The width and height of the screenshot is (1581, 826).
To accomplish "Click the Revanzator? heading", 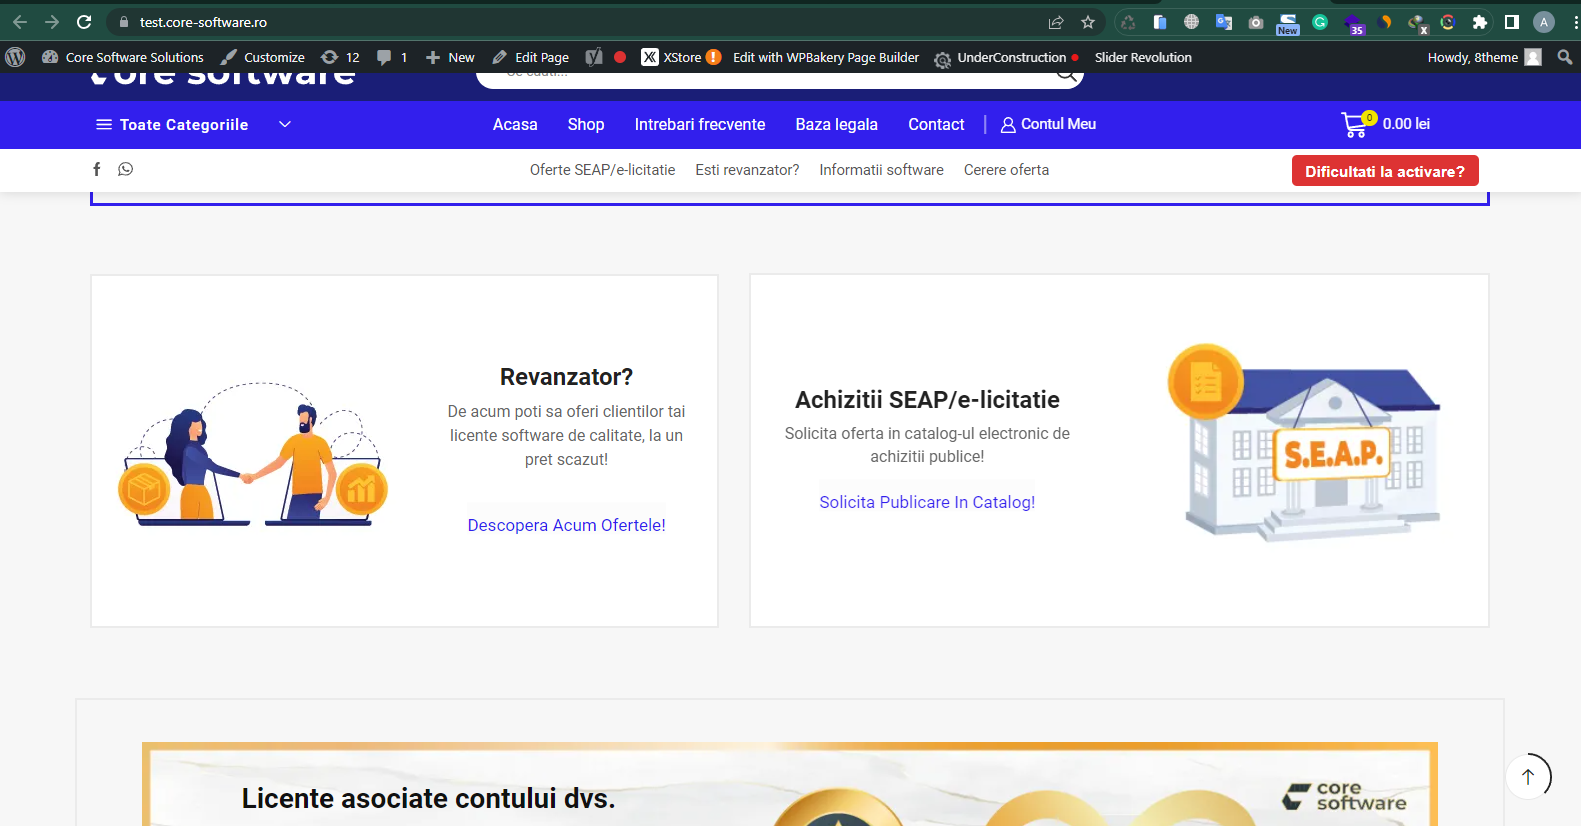I will click(566, 377).
